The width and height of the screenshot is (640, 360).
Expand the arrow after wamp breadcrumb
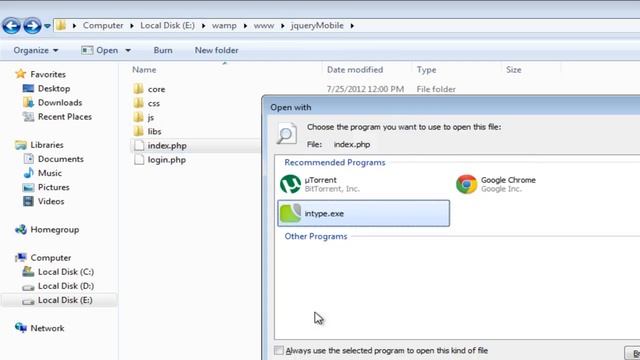(x=245, y=26)
